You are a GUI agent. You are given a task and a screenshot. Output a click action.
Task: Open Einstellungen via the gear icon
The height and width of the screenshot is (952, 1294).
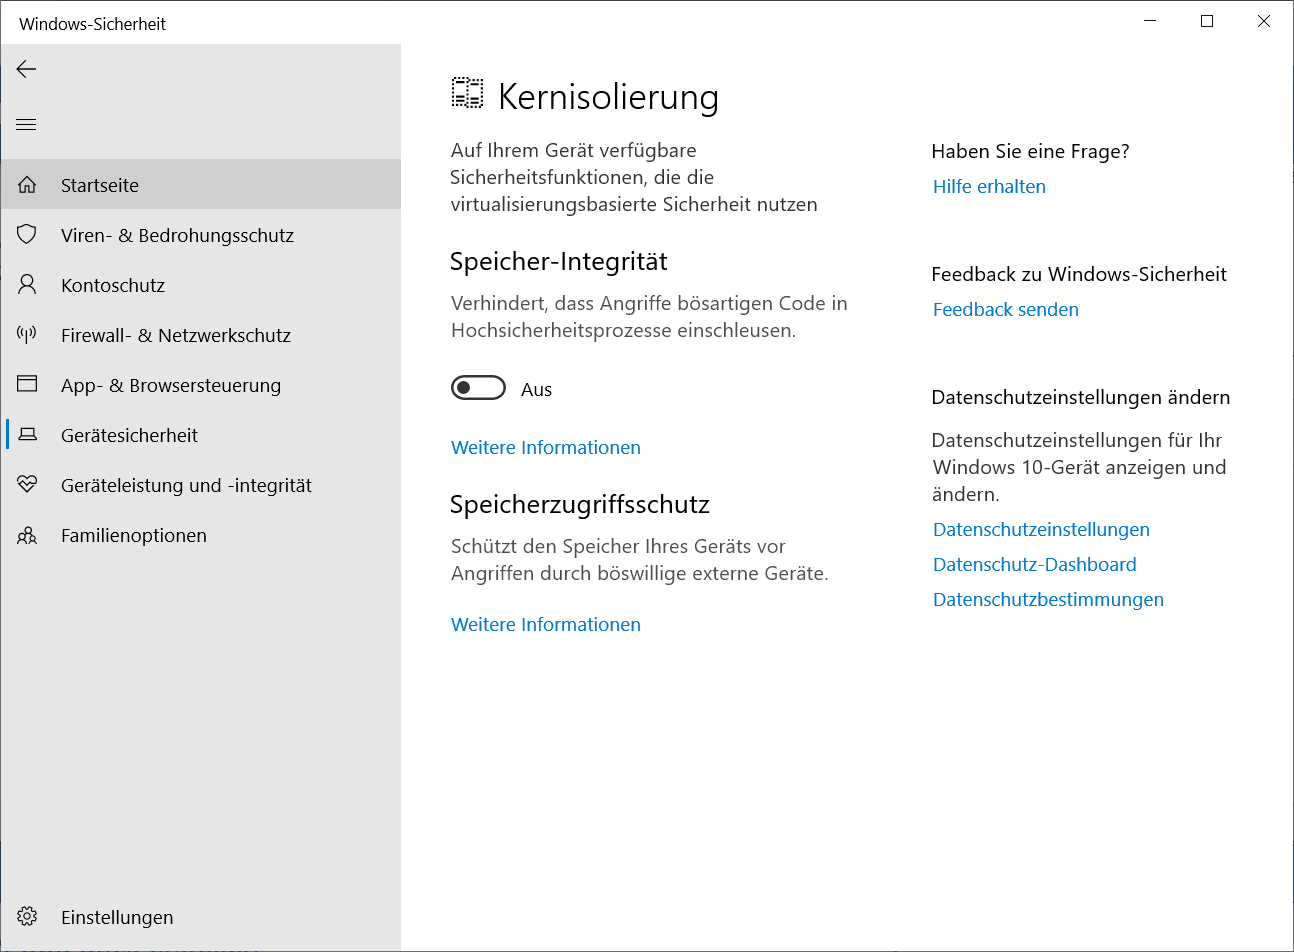click(x=27, y=917)
